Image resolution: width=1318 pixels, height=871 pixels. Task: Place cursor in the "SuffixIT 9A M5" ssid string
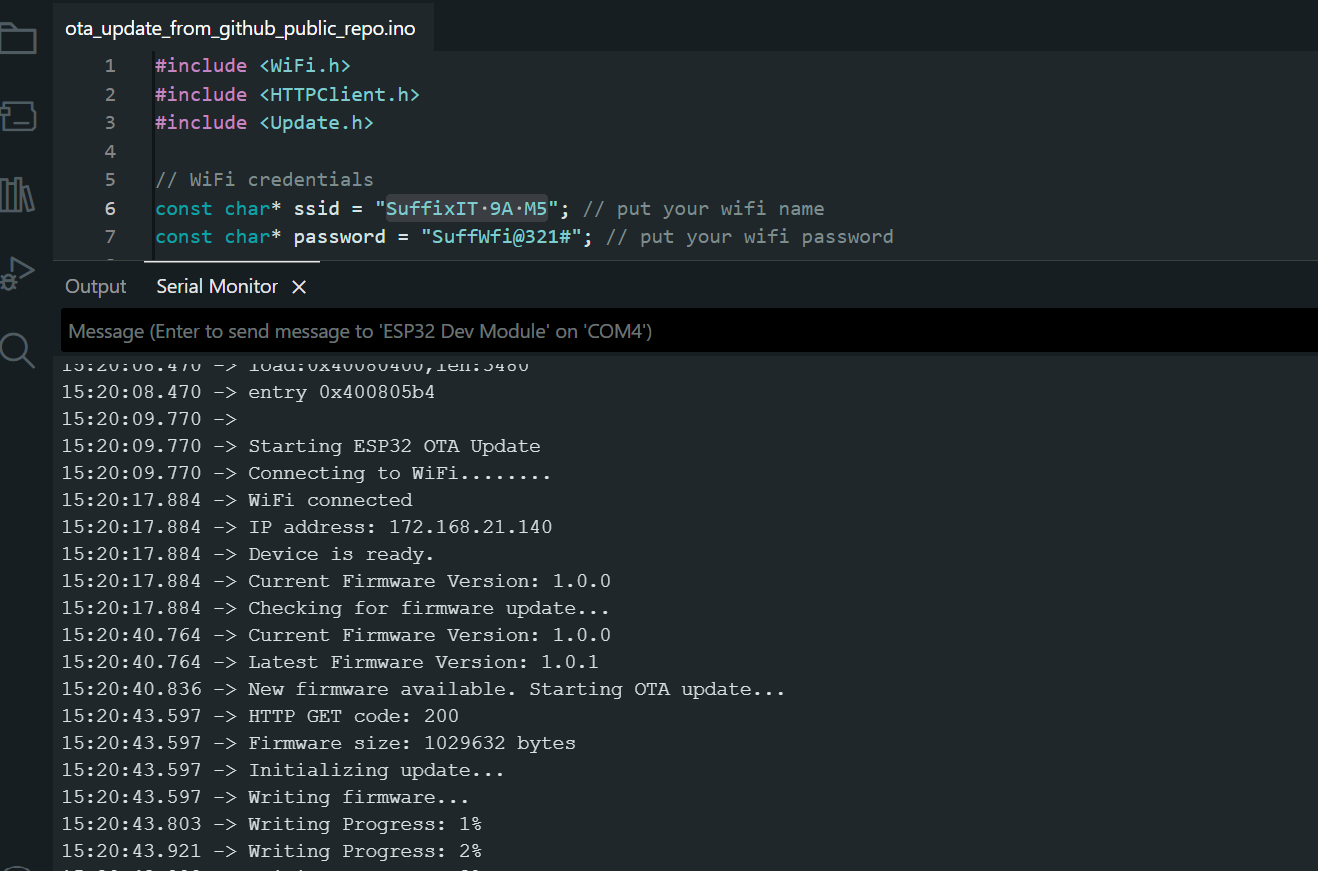467,209
